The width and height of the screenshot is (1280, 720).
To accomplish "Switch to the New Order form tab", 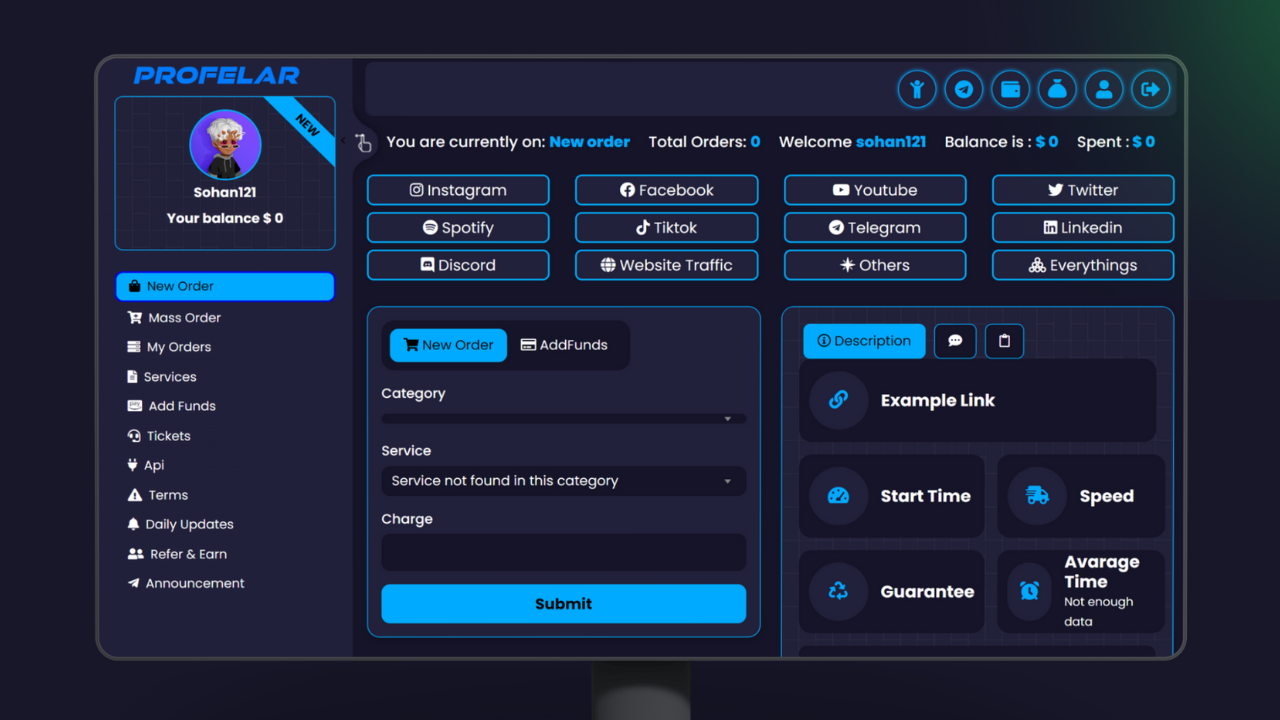I will click(x=448, y=345).
